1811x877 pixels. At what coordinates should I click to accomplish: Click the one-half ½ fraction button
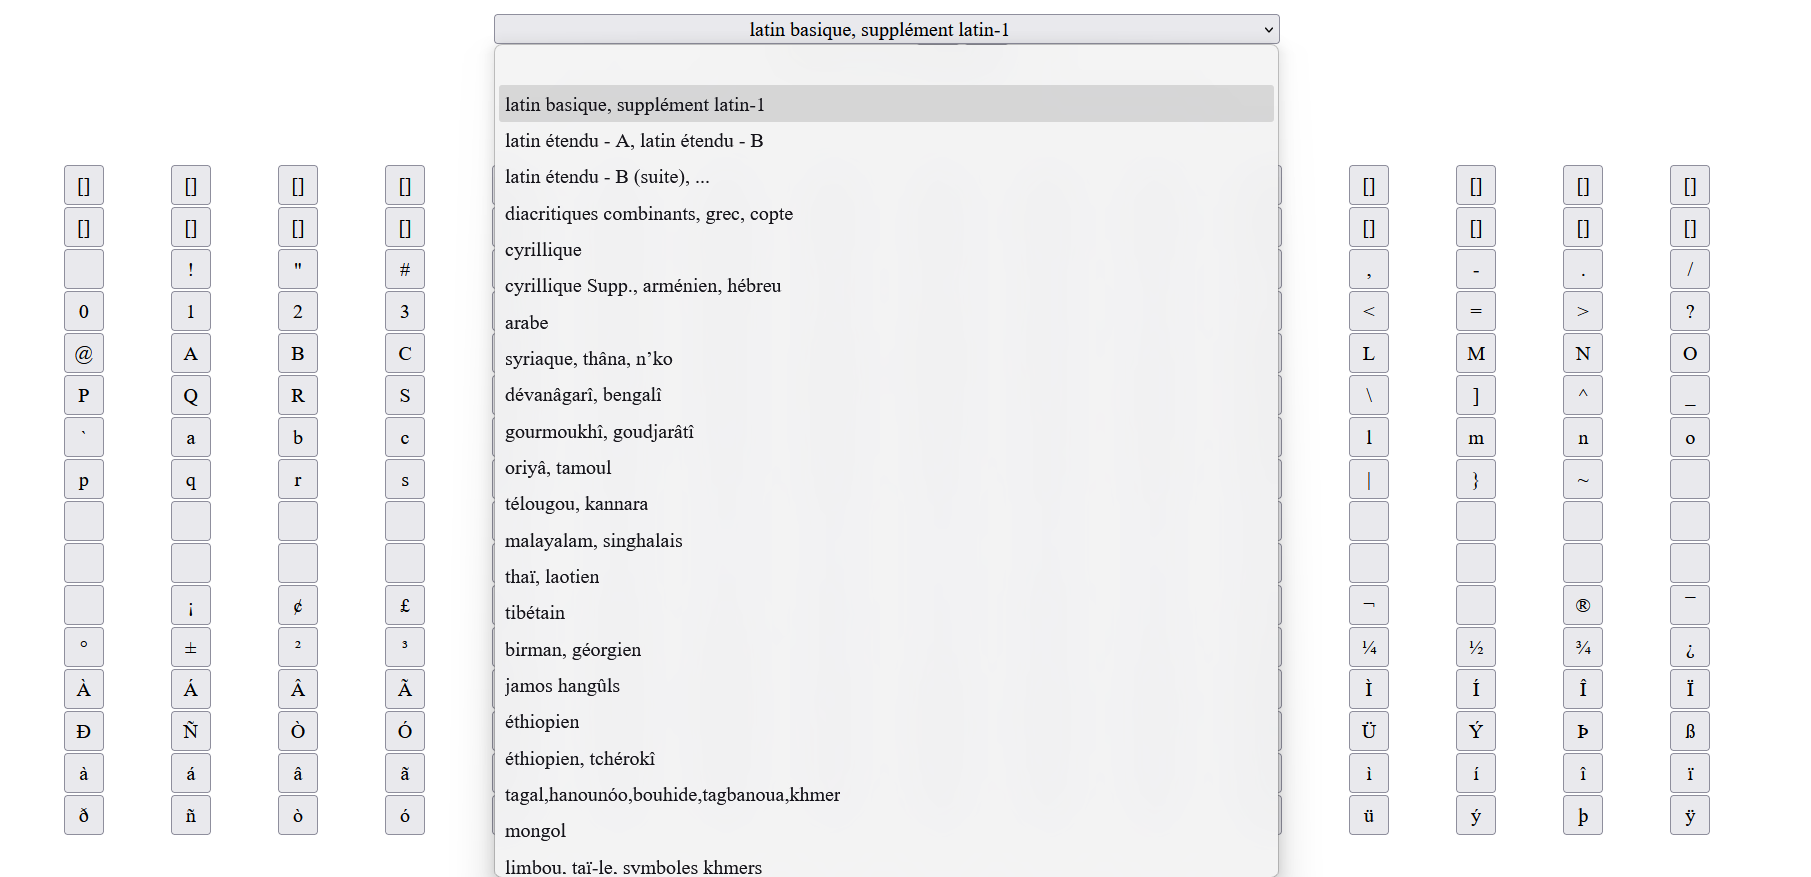1476,648
